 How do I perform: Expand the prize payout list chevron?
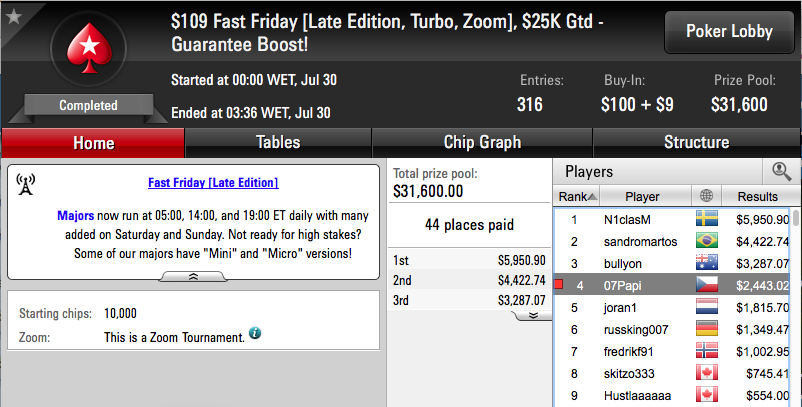pos(533,315)
